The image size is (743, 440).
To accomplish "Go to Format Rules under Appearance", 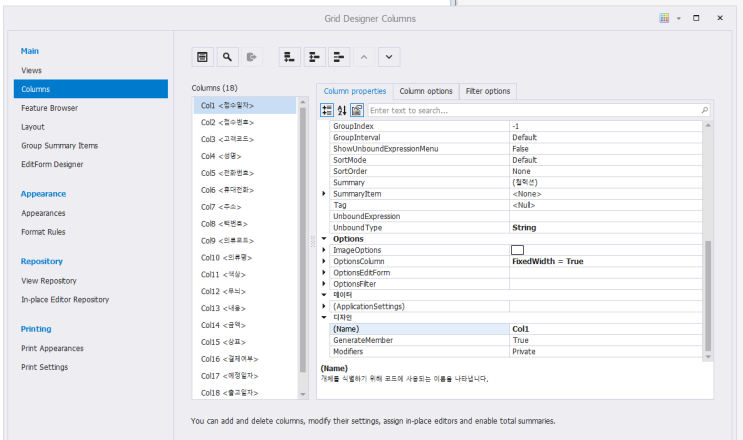I will (x=43, y=232).
